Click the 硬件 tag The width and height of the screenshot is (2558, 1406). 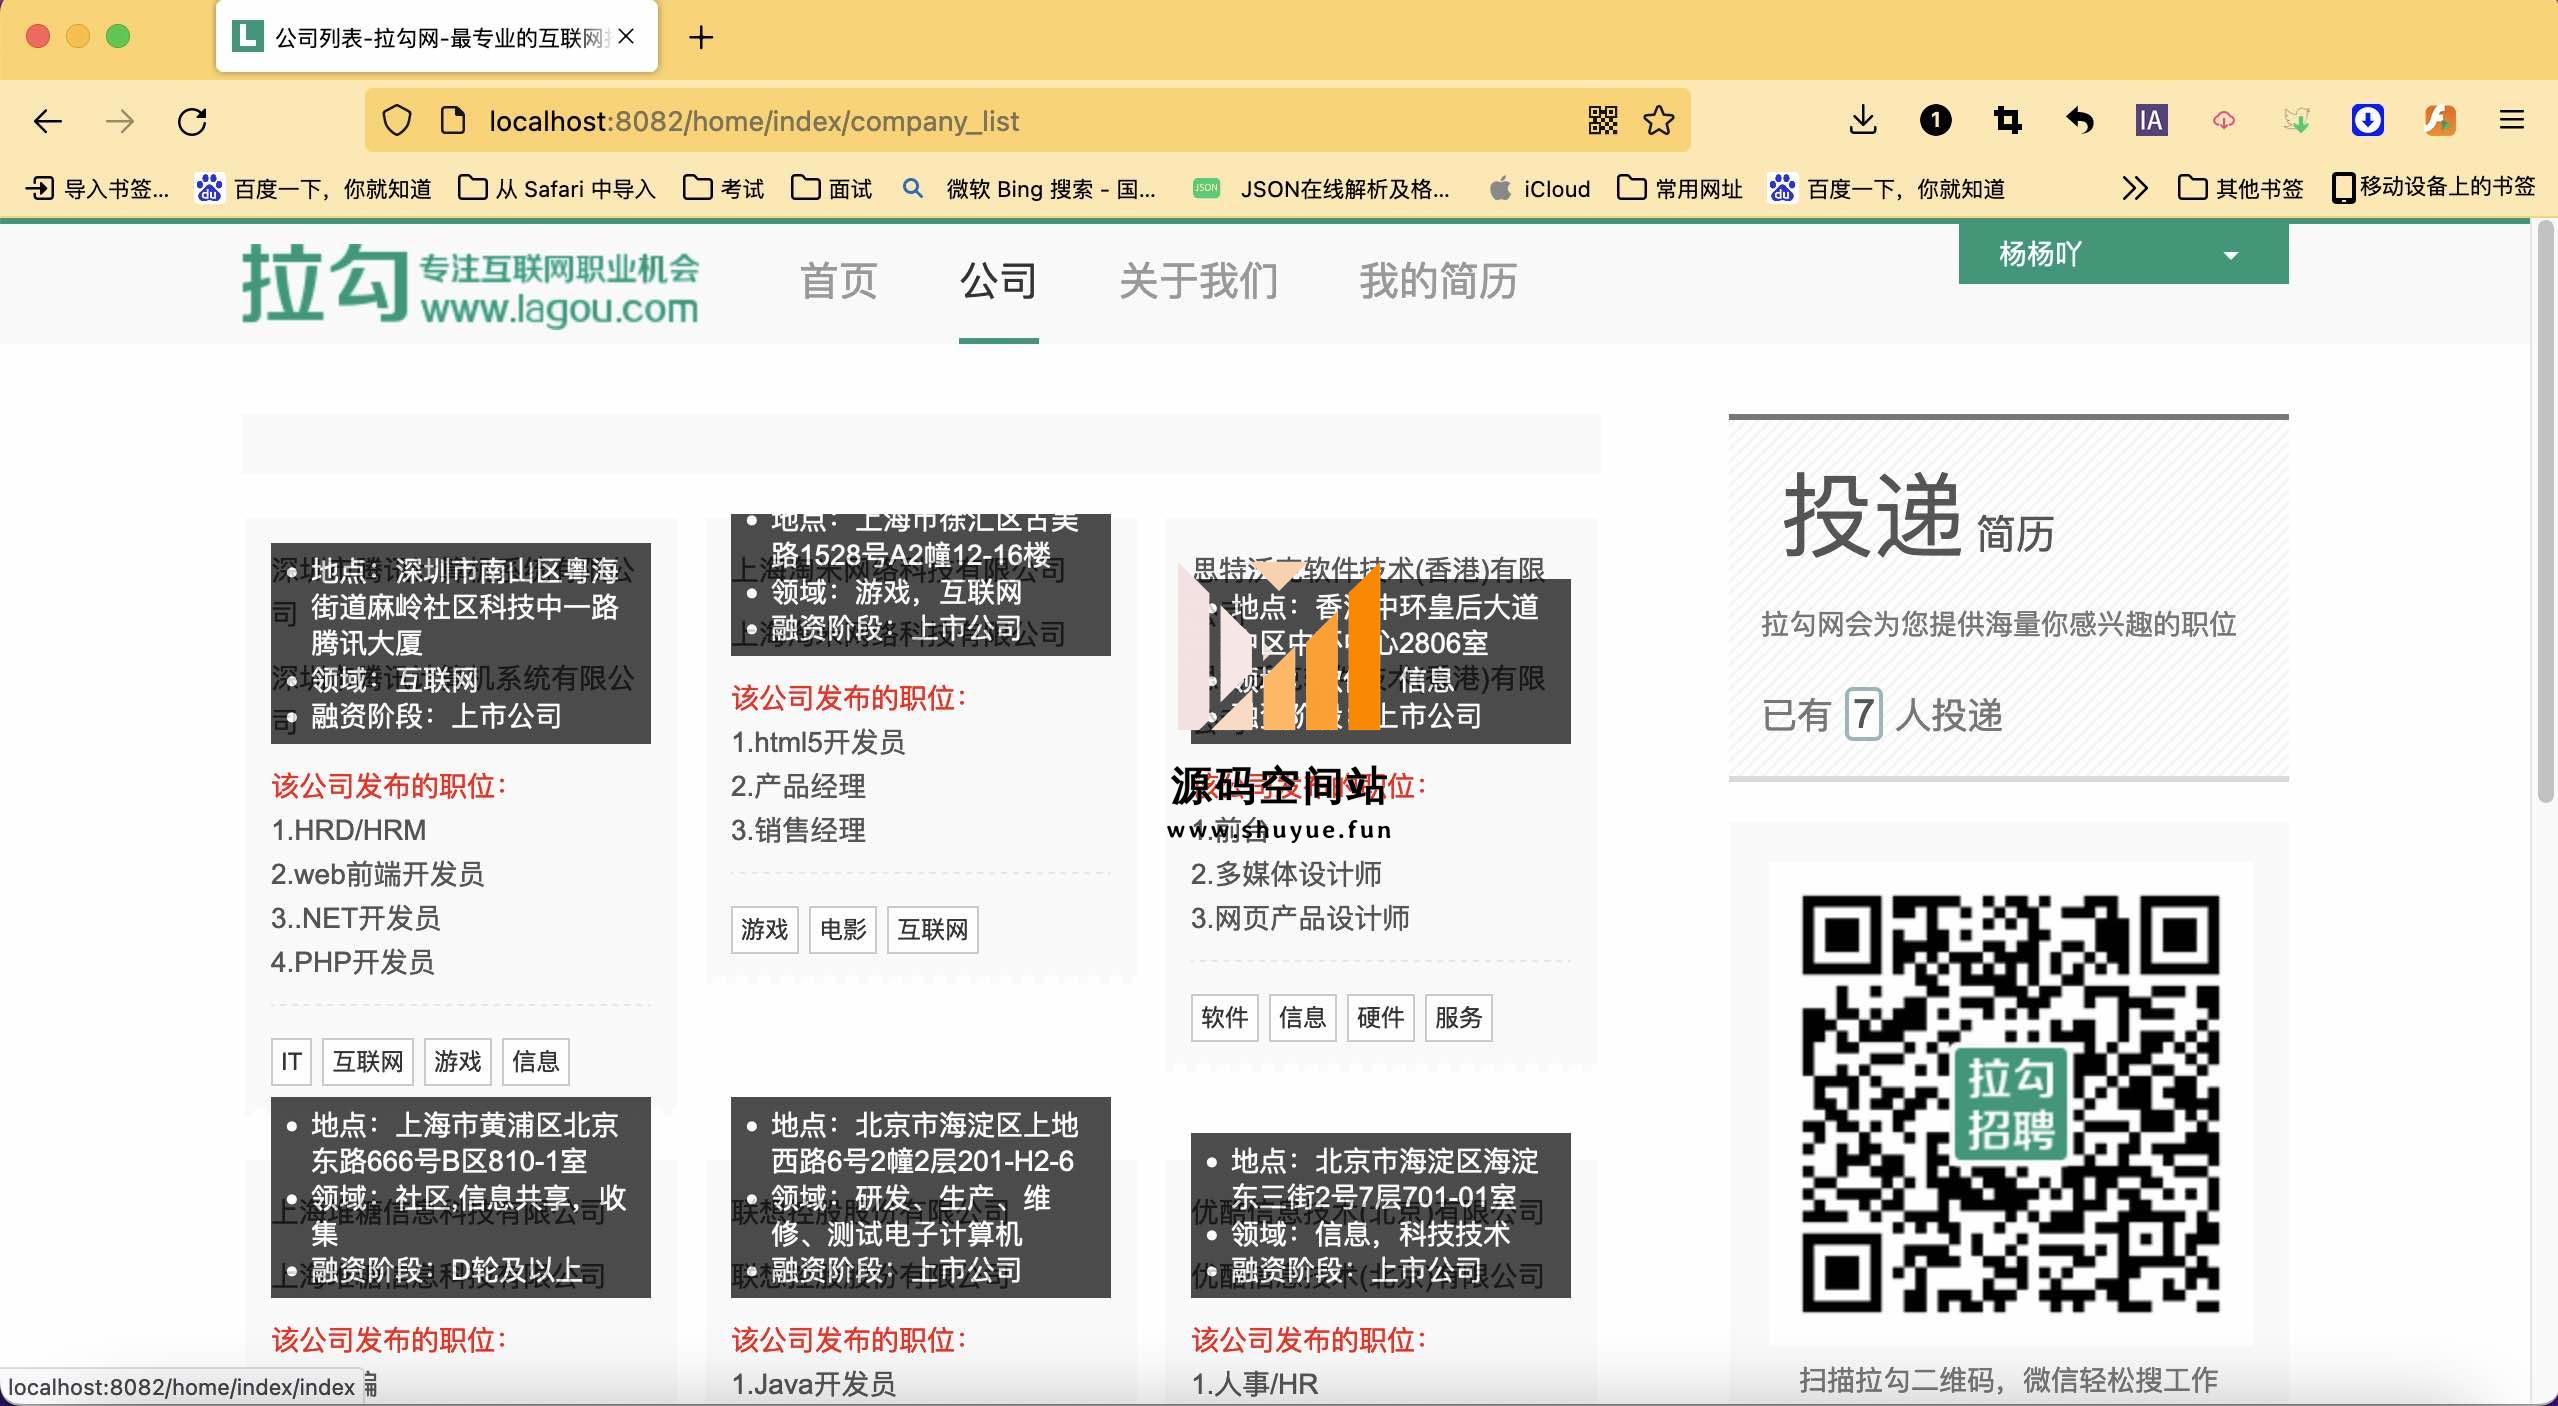point(1380,1017)
